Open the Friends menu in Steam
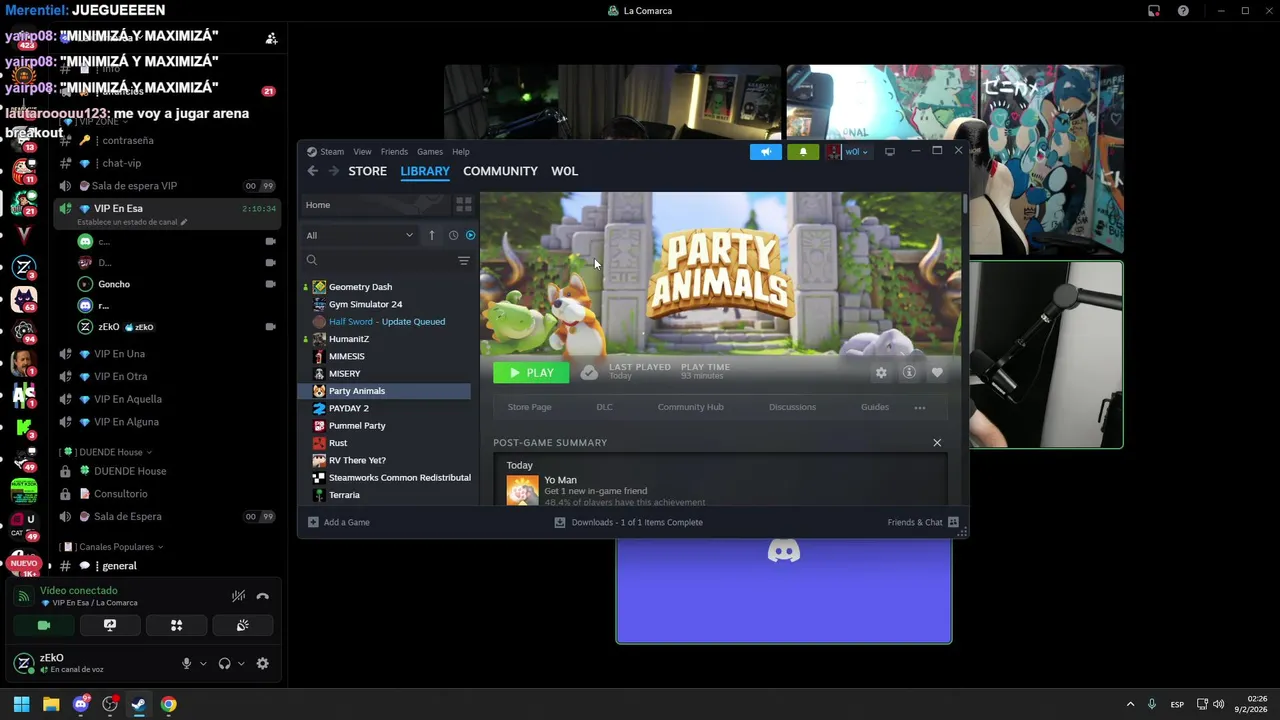The height and width of the screenshot is (720, 1280). pos(394,152)
